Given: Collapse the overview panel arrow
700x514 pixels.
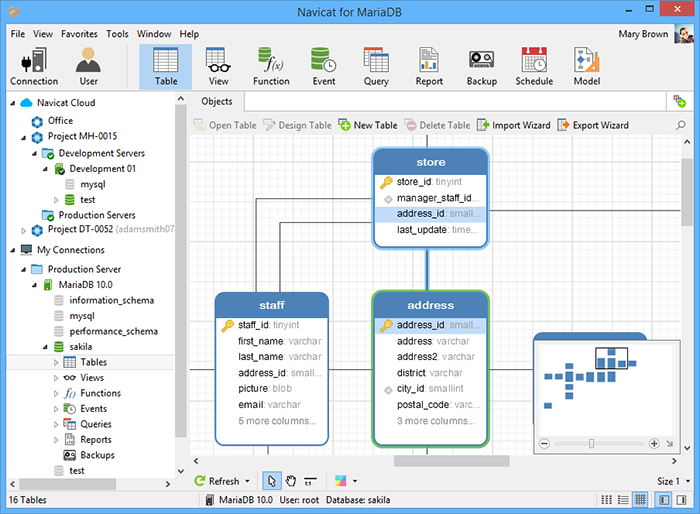Looking at the screenshot, I should [670, 443].
